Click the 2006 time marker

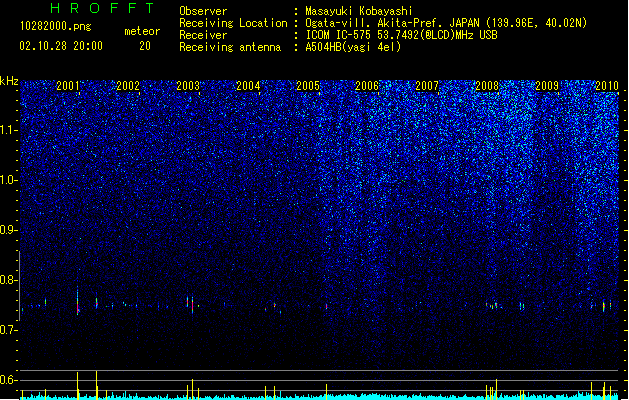pos(367,85)
